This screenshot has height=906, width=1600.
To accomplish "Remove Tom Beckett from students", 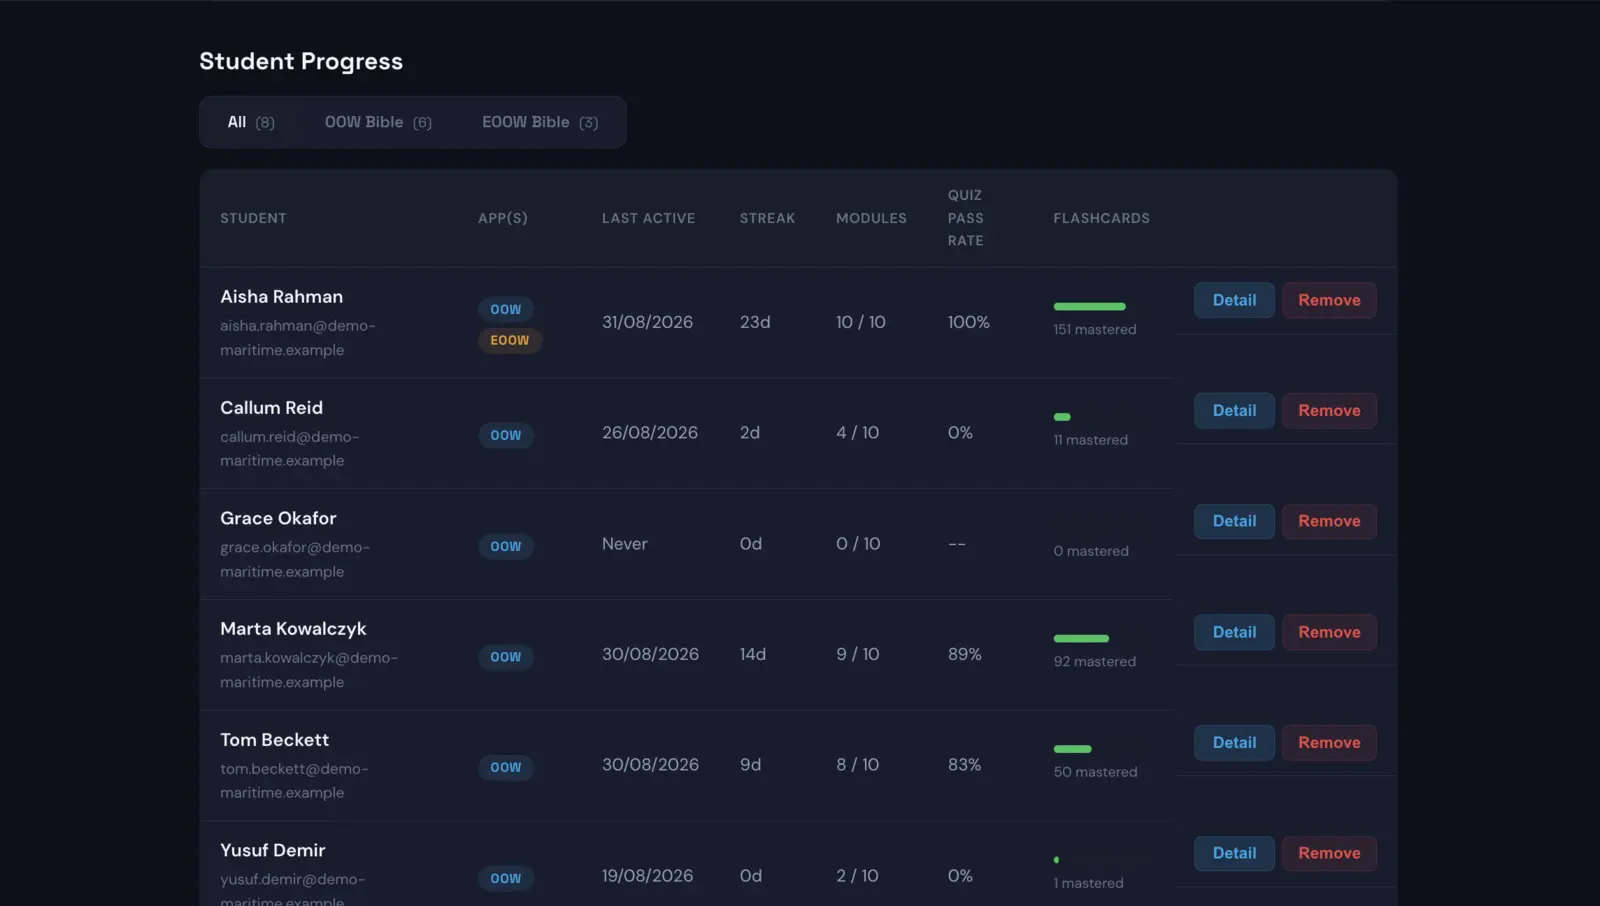I will (1329, 743).
